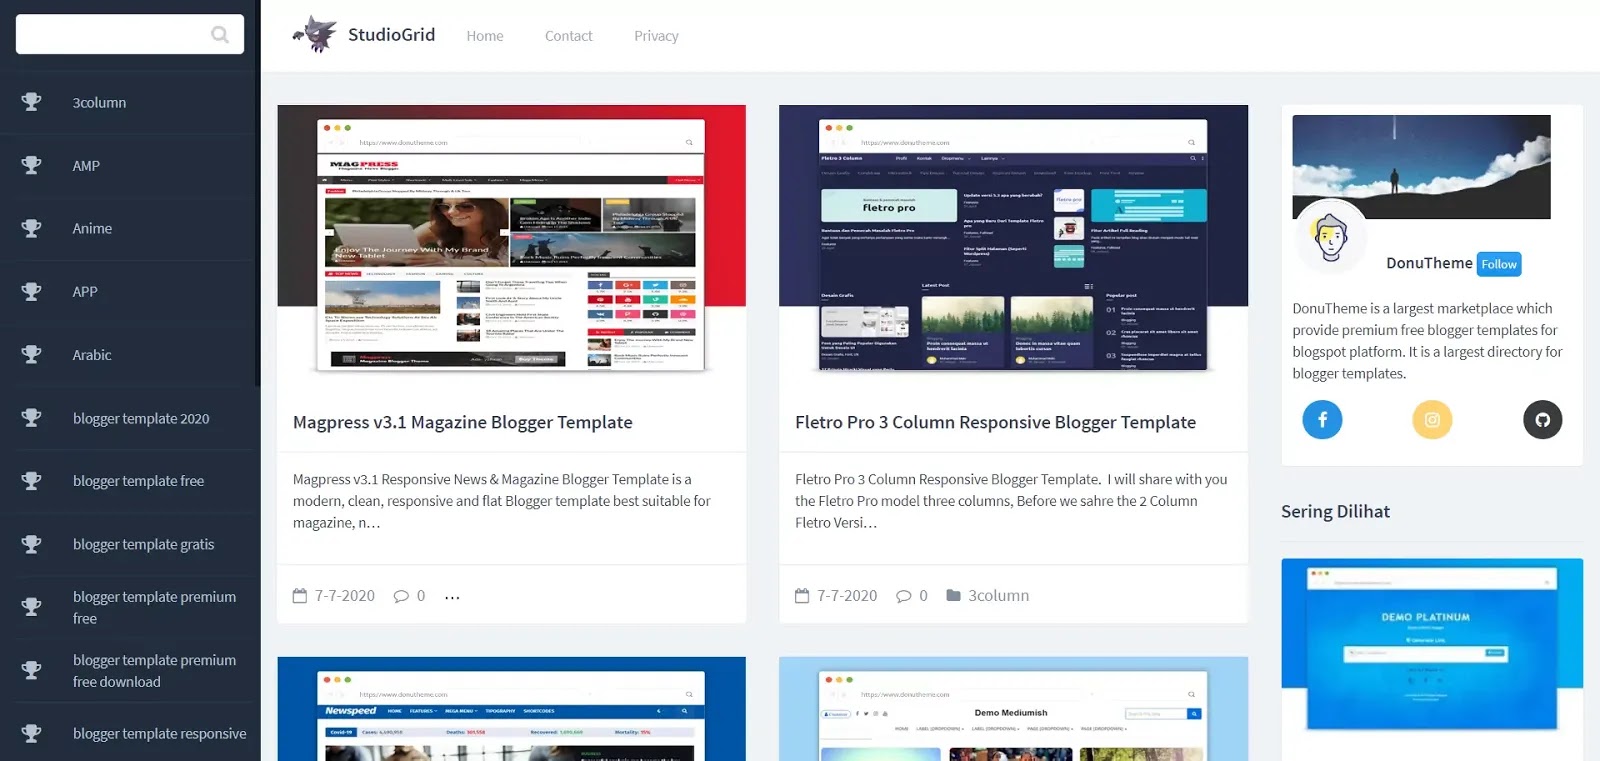Click the trophy icon beside 3column
The height and width of the screenshot is (761, 1600).
pyautogui.click(x=32, y=102)
